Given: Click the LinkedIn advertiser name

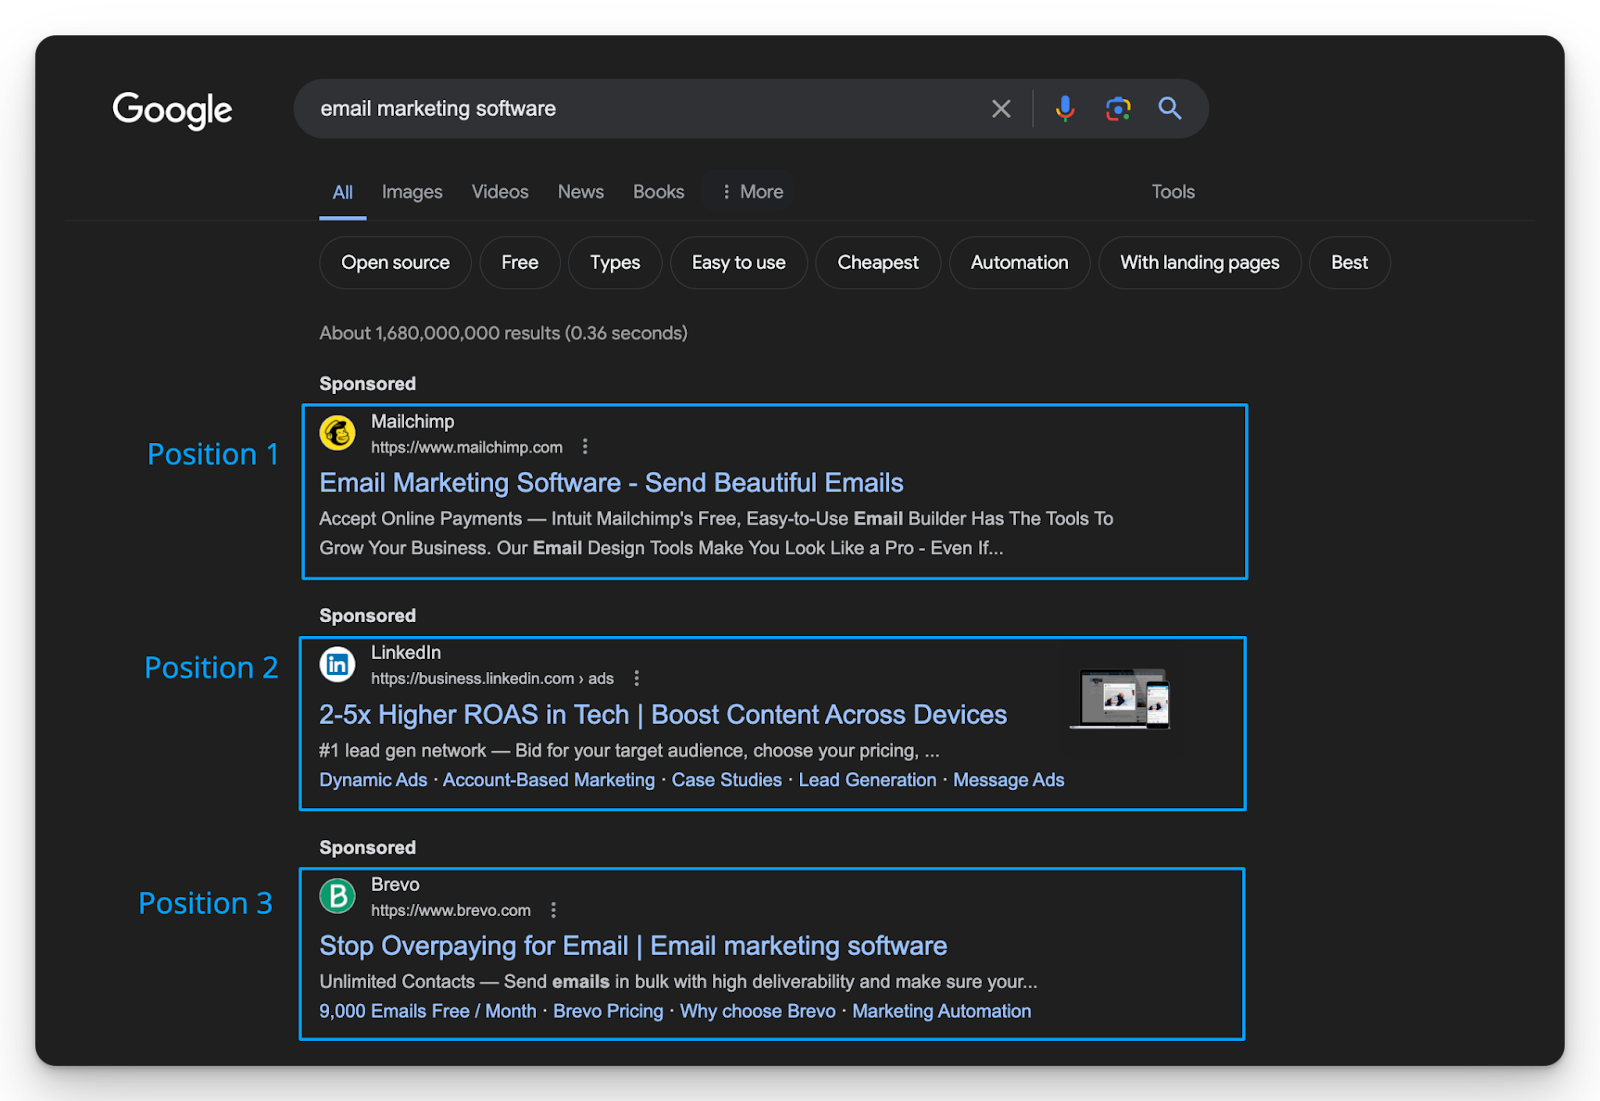Looking at the screenshot, I should click(x=406, y=653).
